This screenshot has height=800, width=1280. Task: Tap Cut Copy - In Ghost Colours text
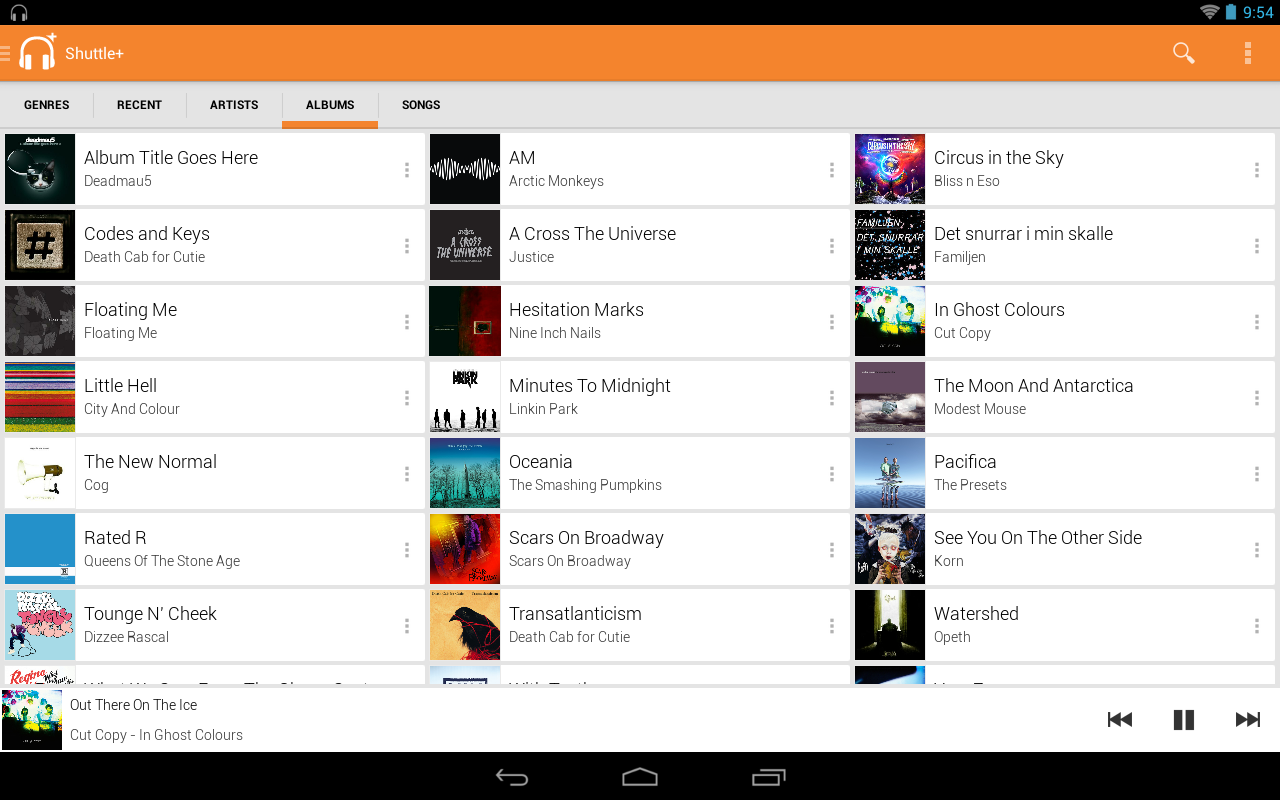tap(156, 735)
